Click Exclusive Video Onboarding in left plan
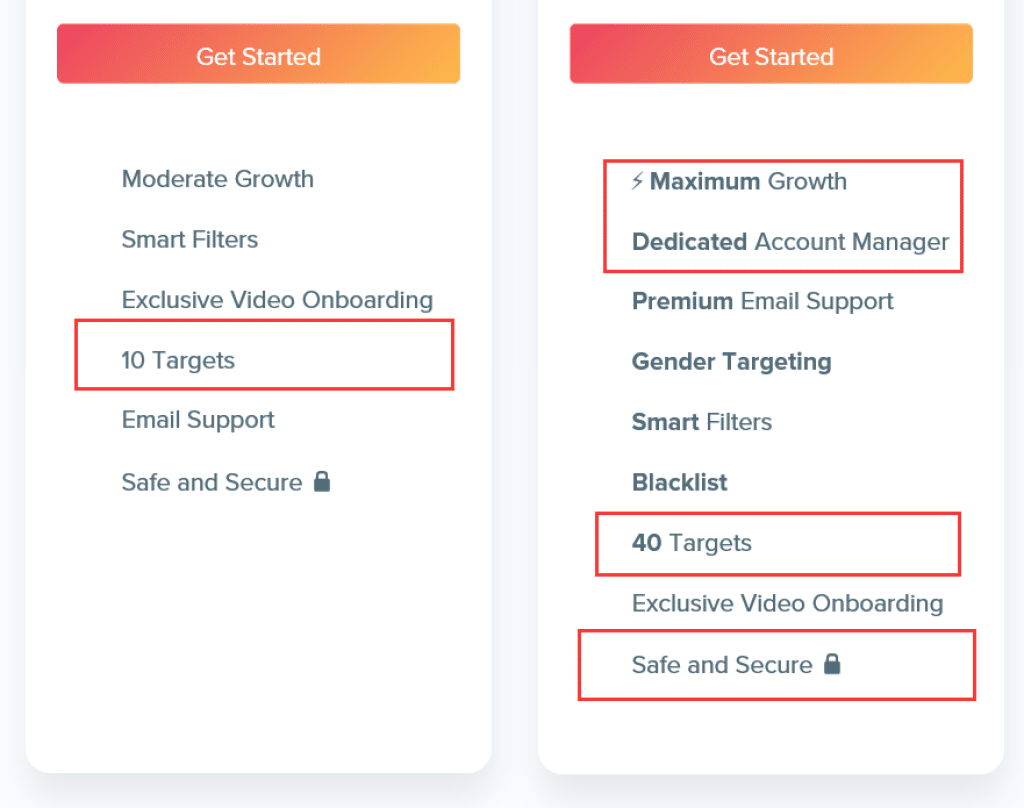1024x808 pixels. pyautogui.click(x=277, y=300)
